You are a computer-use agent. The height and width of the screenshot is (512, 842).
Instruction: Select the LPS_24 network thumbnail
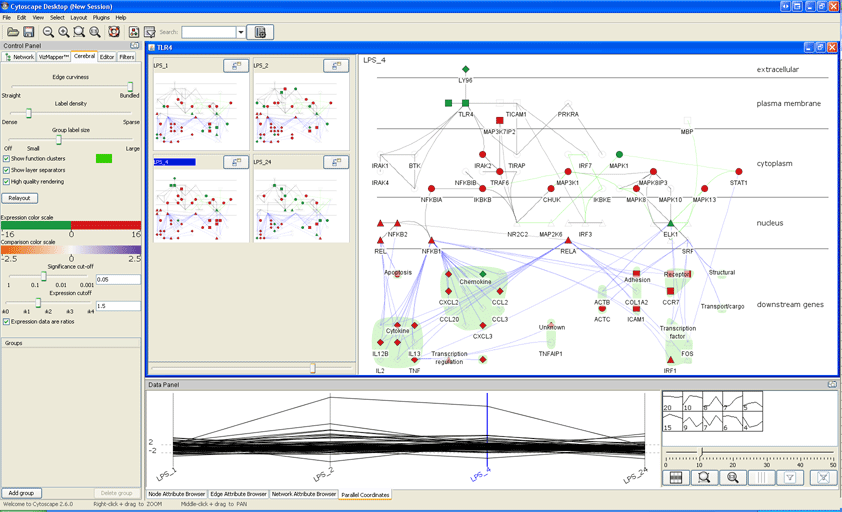pyautogui.click(x=301, y=204)
